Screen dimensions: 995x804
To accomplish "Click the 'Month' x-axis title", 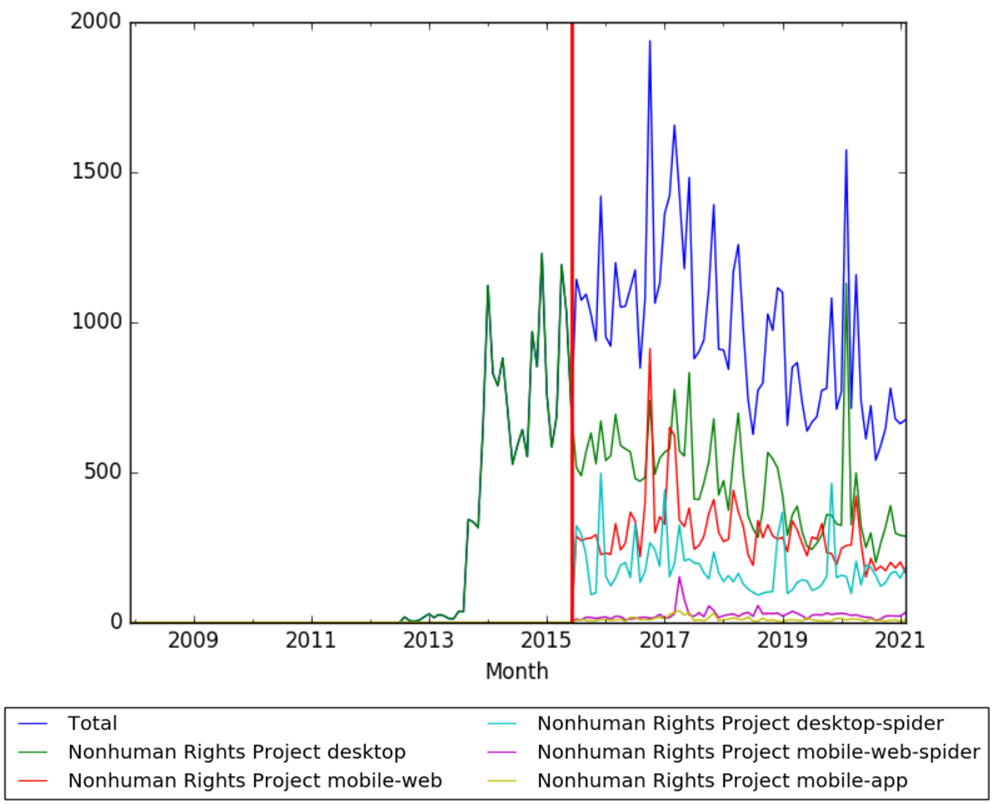I will coord(517,672).
